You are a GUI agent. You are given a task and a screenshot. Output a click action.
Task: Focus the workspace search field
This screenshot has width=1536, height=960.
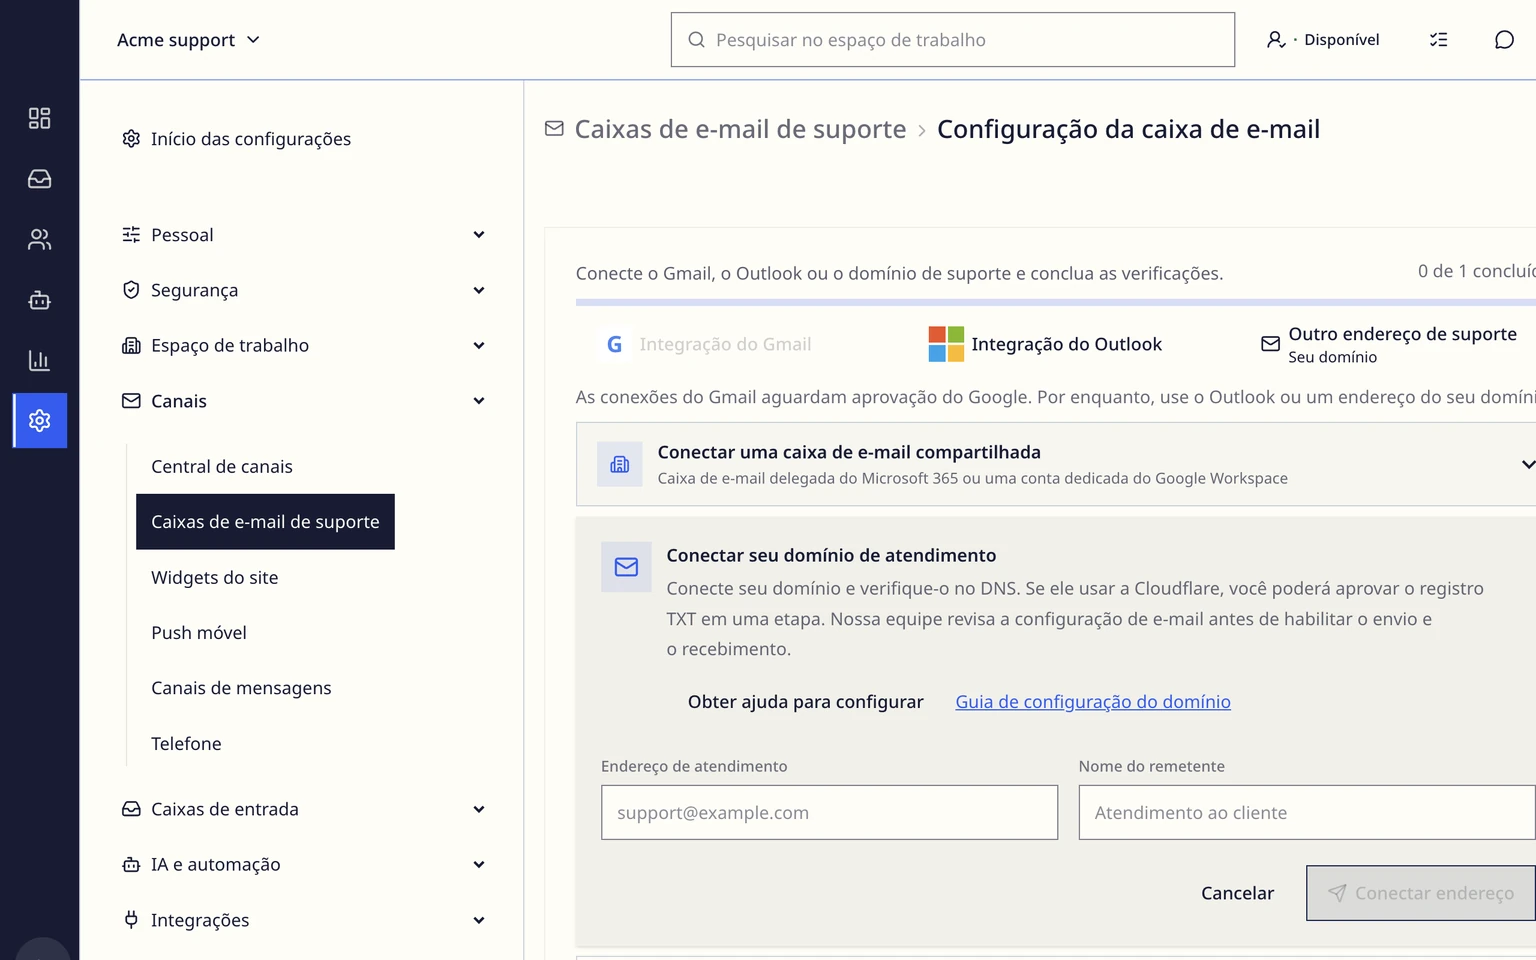tap(953, 40)
